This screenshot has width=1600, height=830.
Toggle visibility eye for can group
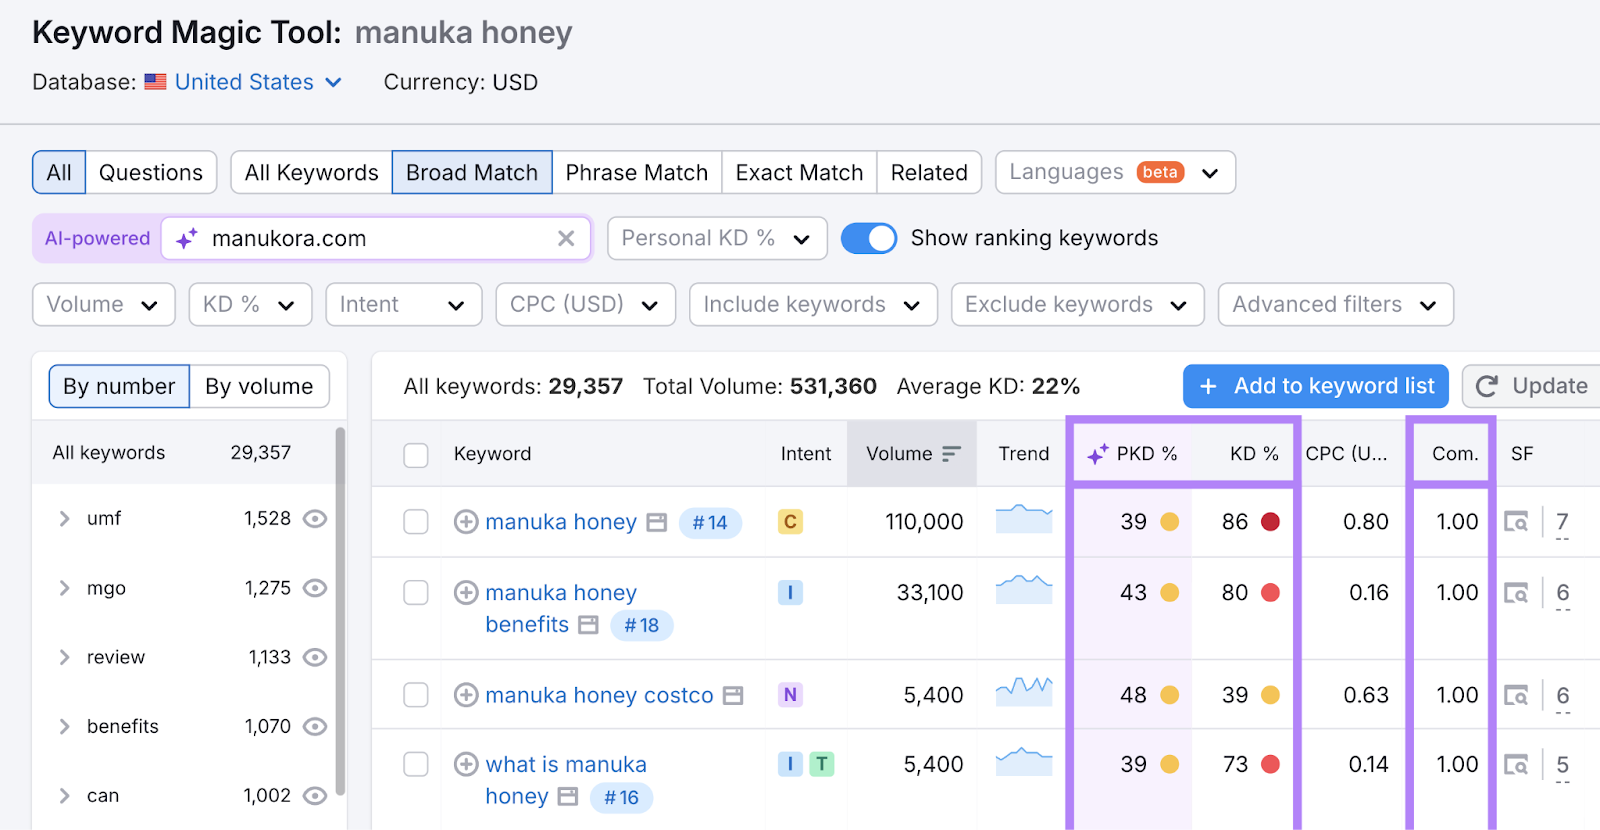coord(315,796)
